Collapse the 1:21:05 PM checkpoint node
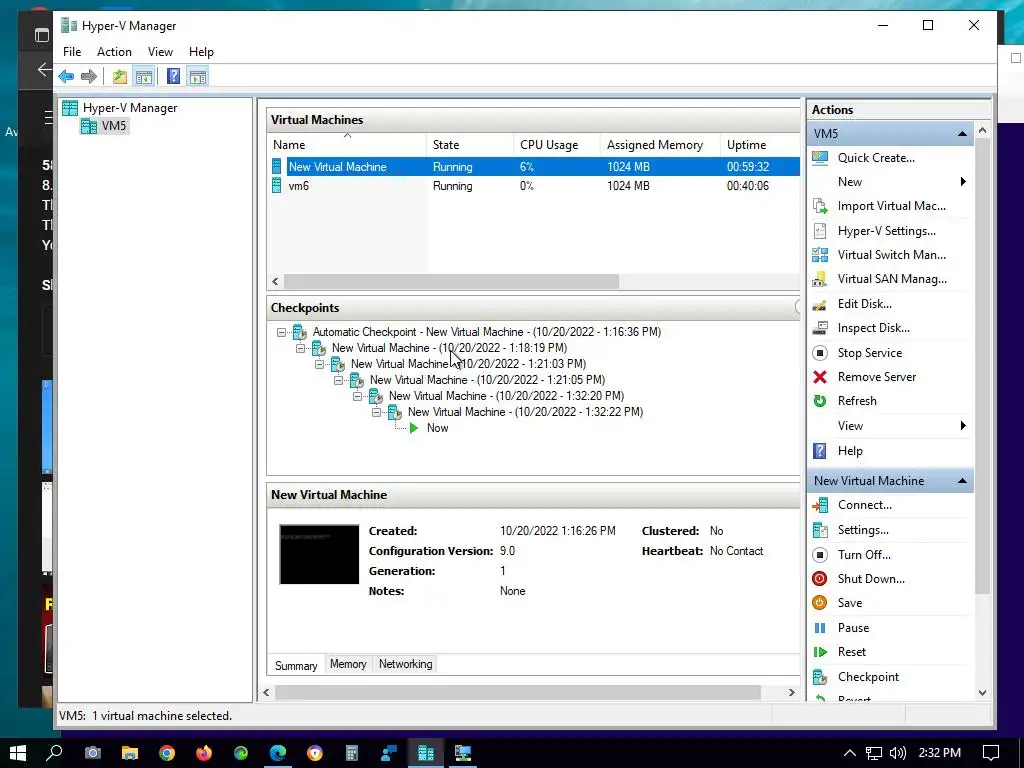The height and width of the screenshot is (768, 1024). click(x=338, y=380)
